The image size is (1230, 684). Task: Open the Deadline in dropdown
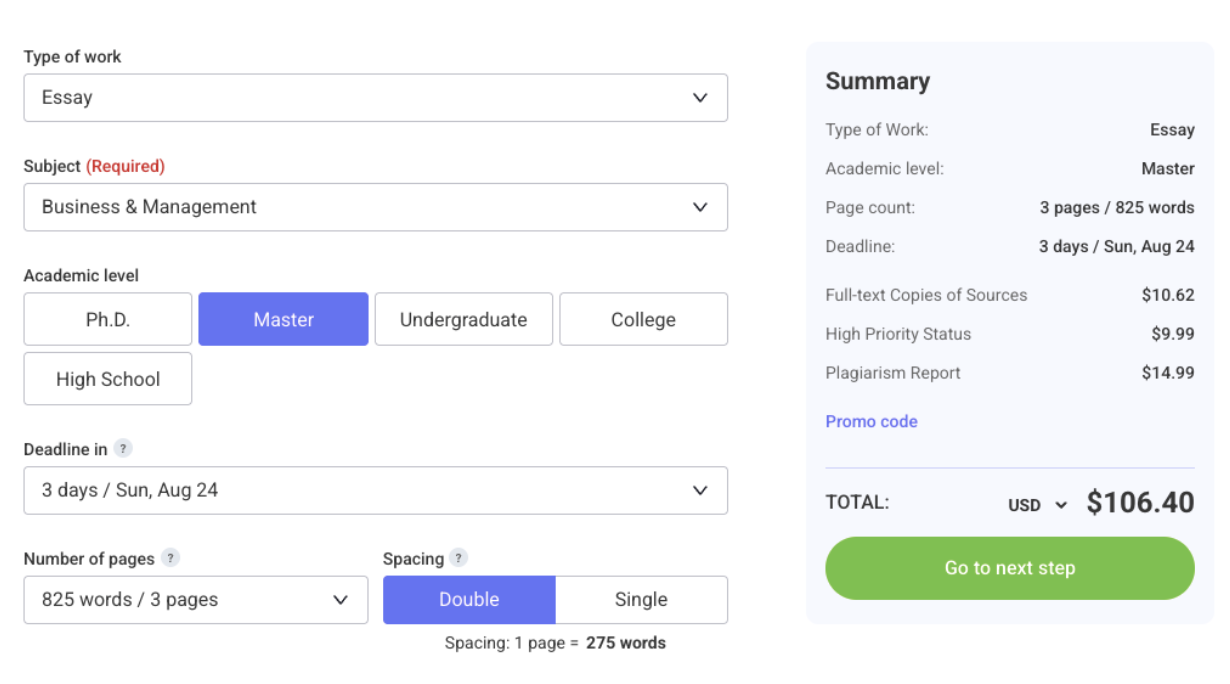click(375, 491)
